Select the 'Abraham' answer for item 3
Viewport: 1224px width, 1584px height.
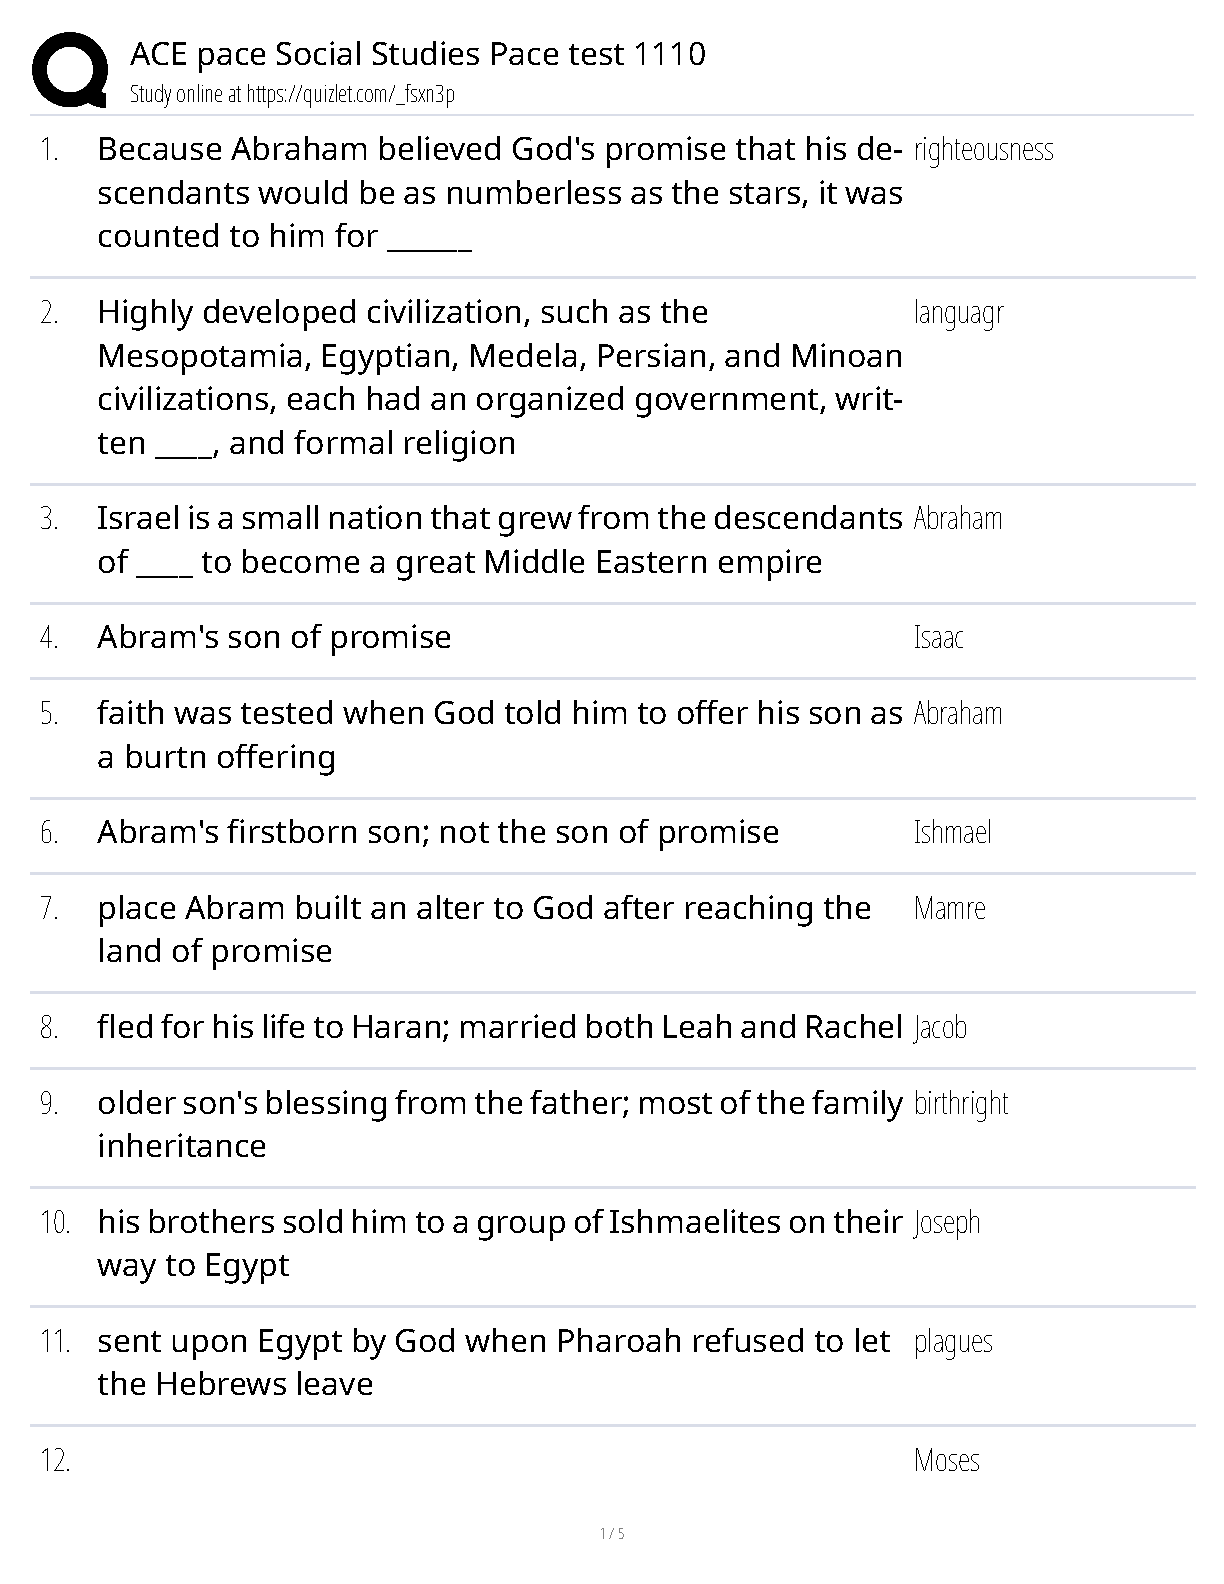point(957,519)
